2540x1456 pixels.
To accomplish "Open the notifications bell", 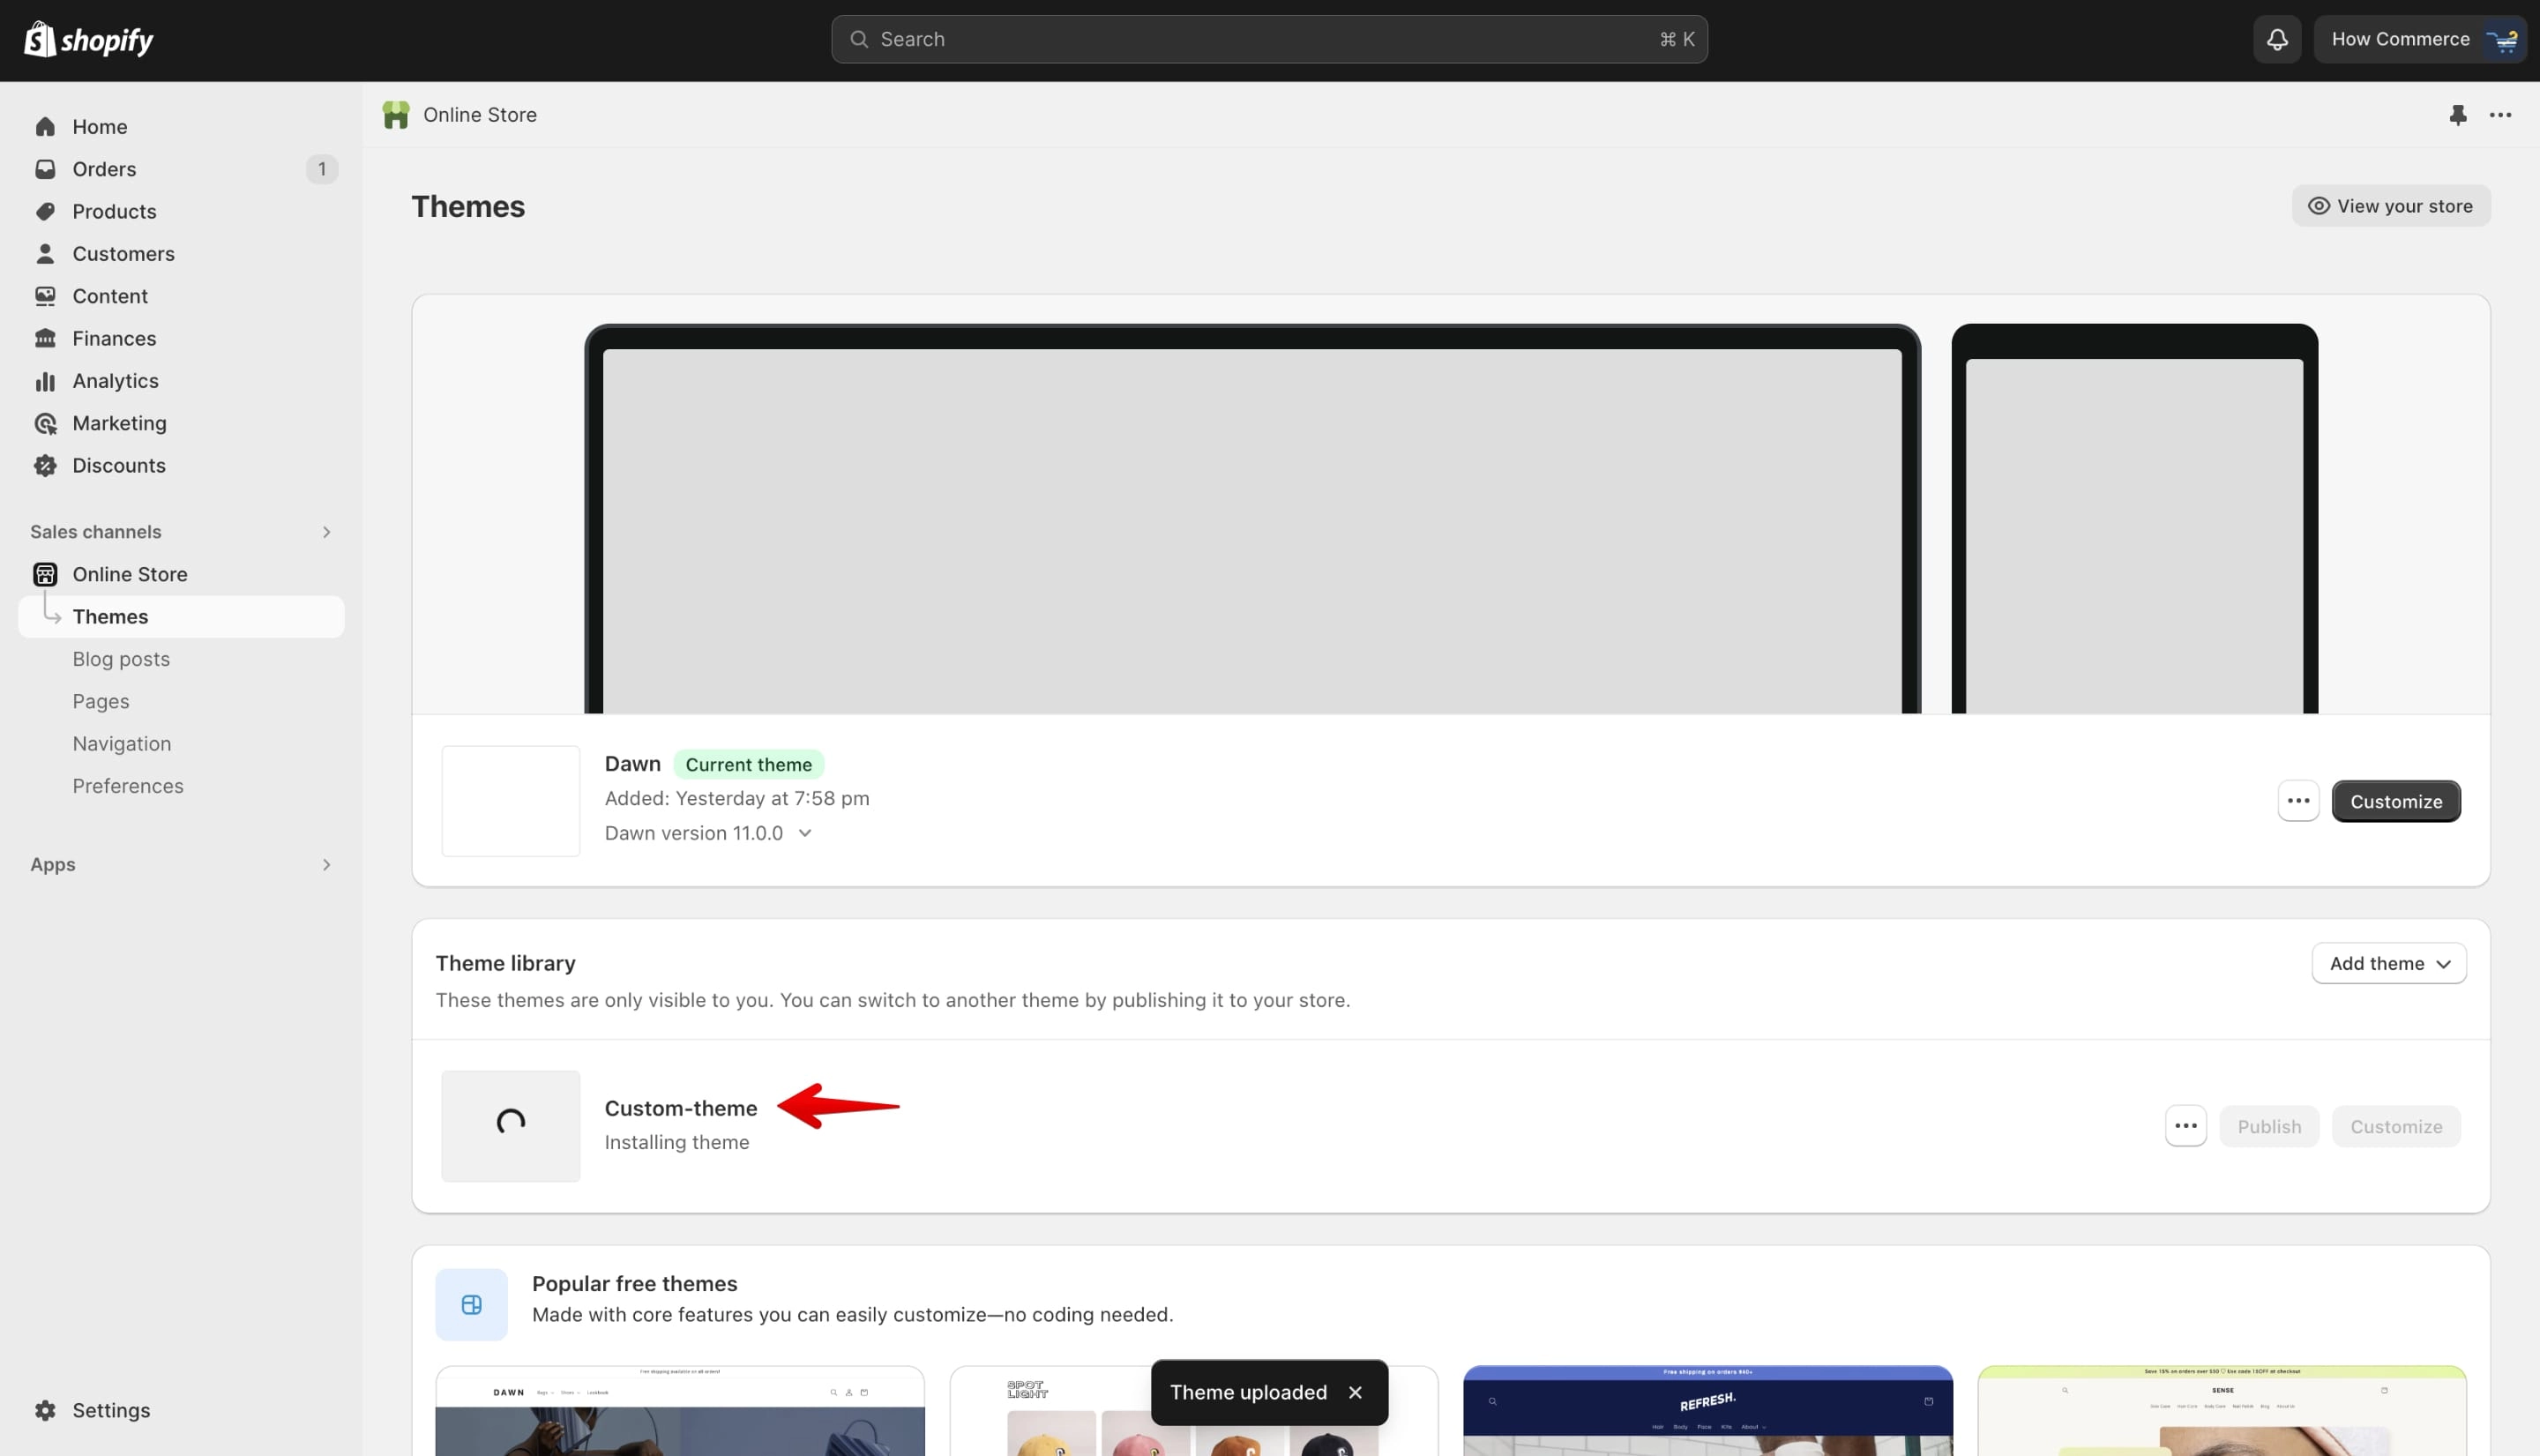I will pyautogui.click(x=2277, y=39).
